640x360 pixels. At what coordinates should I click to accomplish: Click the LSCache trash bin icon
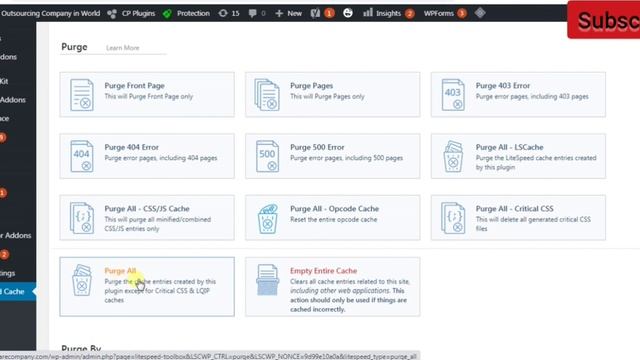453,156
